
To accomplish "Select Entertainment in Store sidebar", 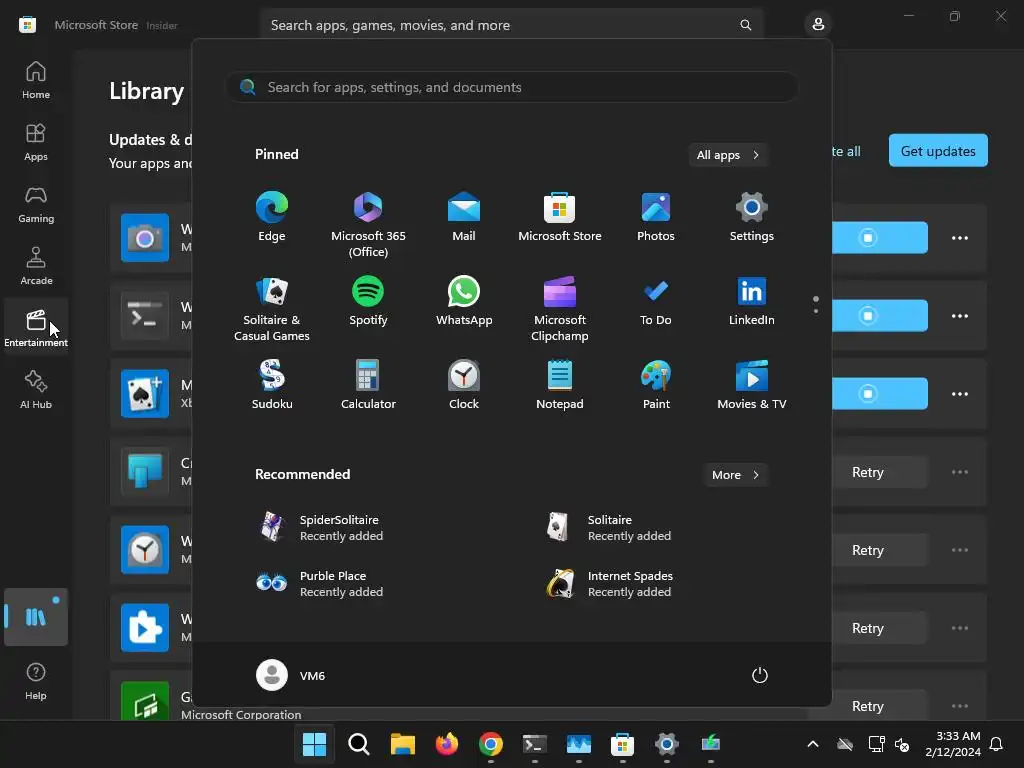I will [36, 328].
